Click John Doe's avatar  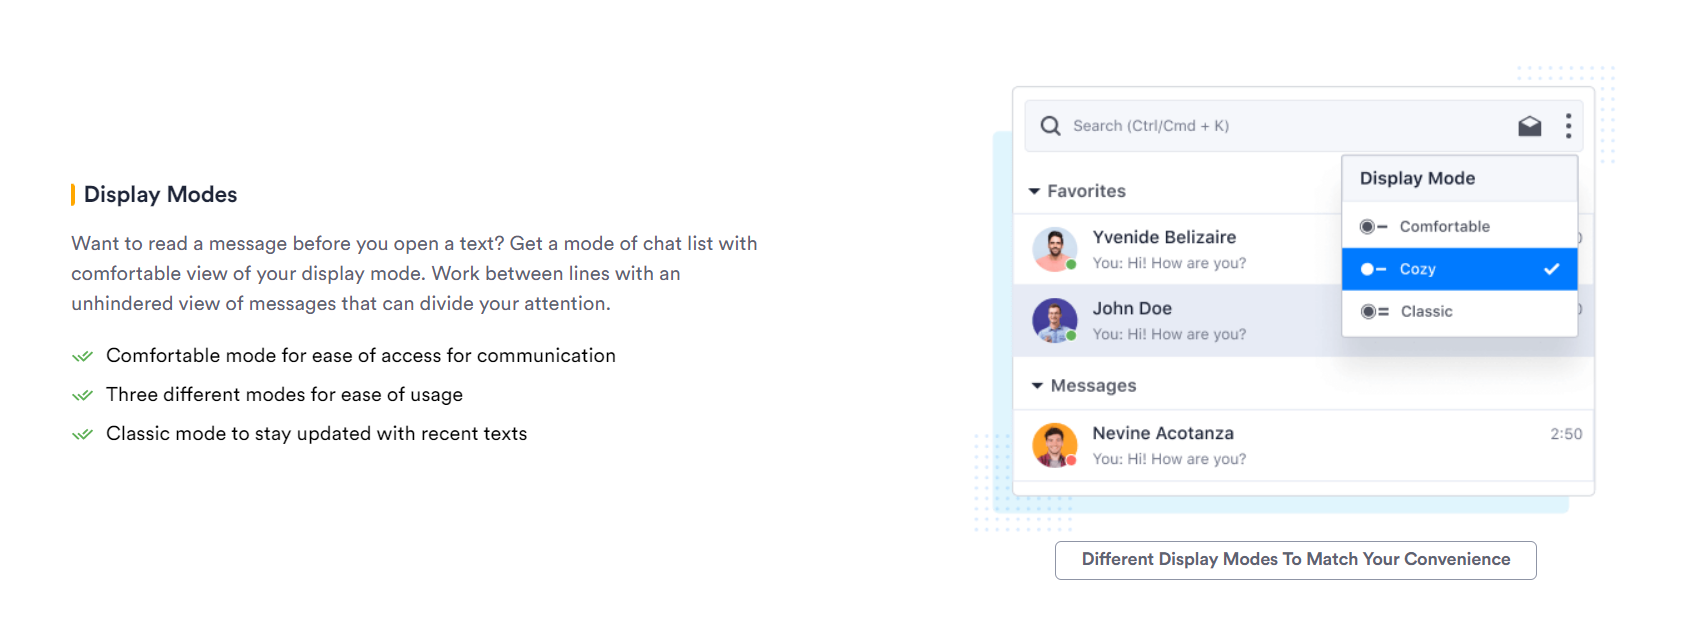coord(1055,321)
